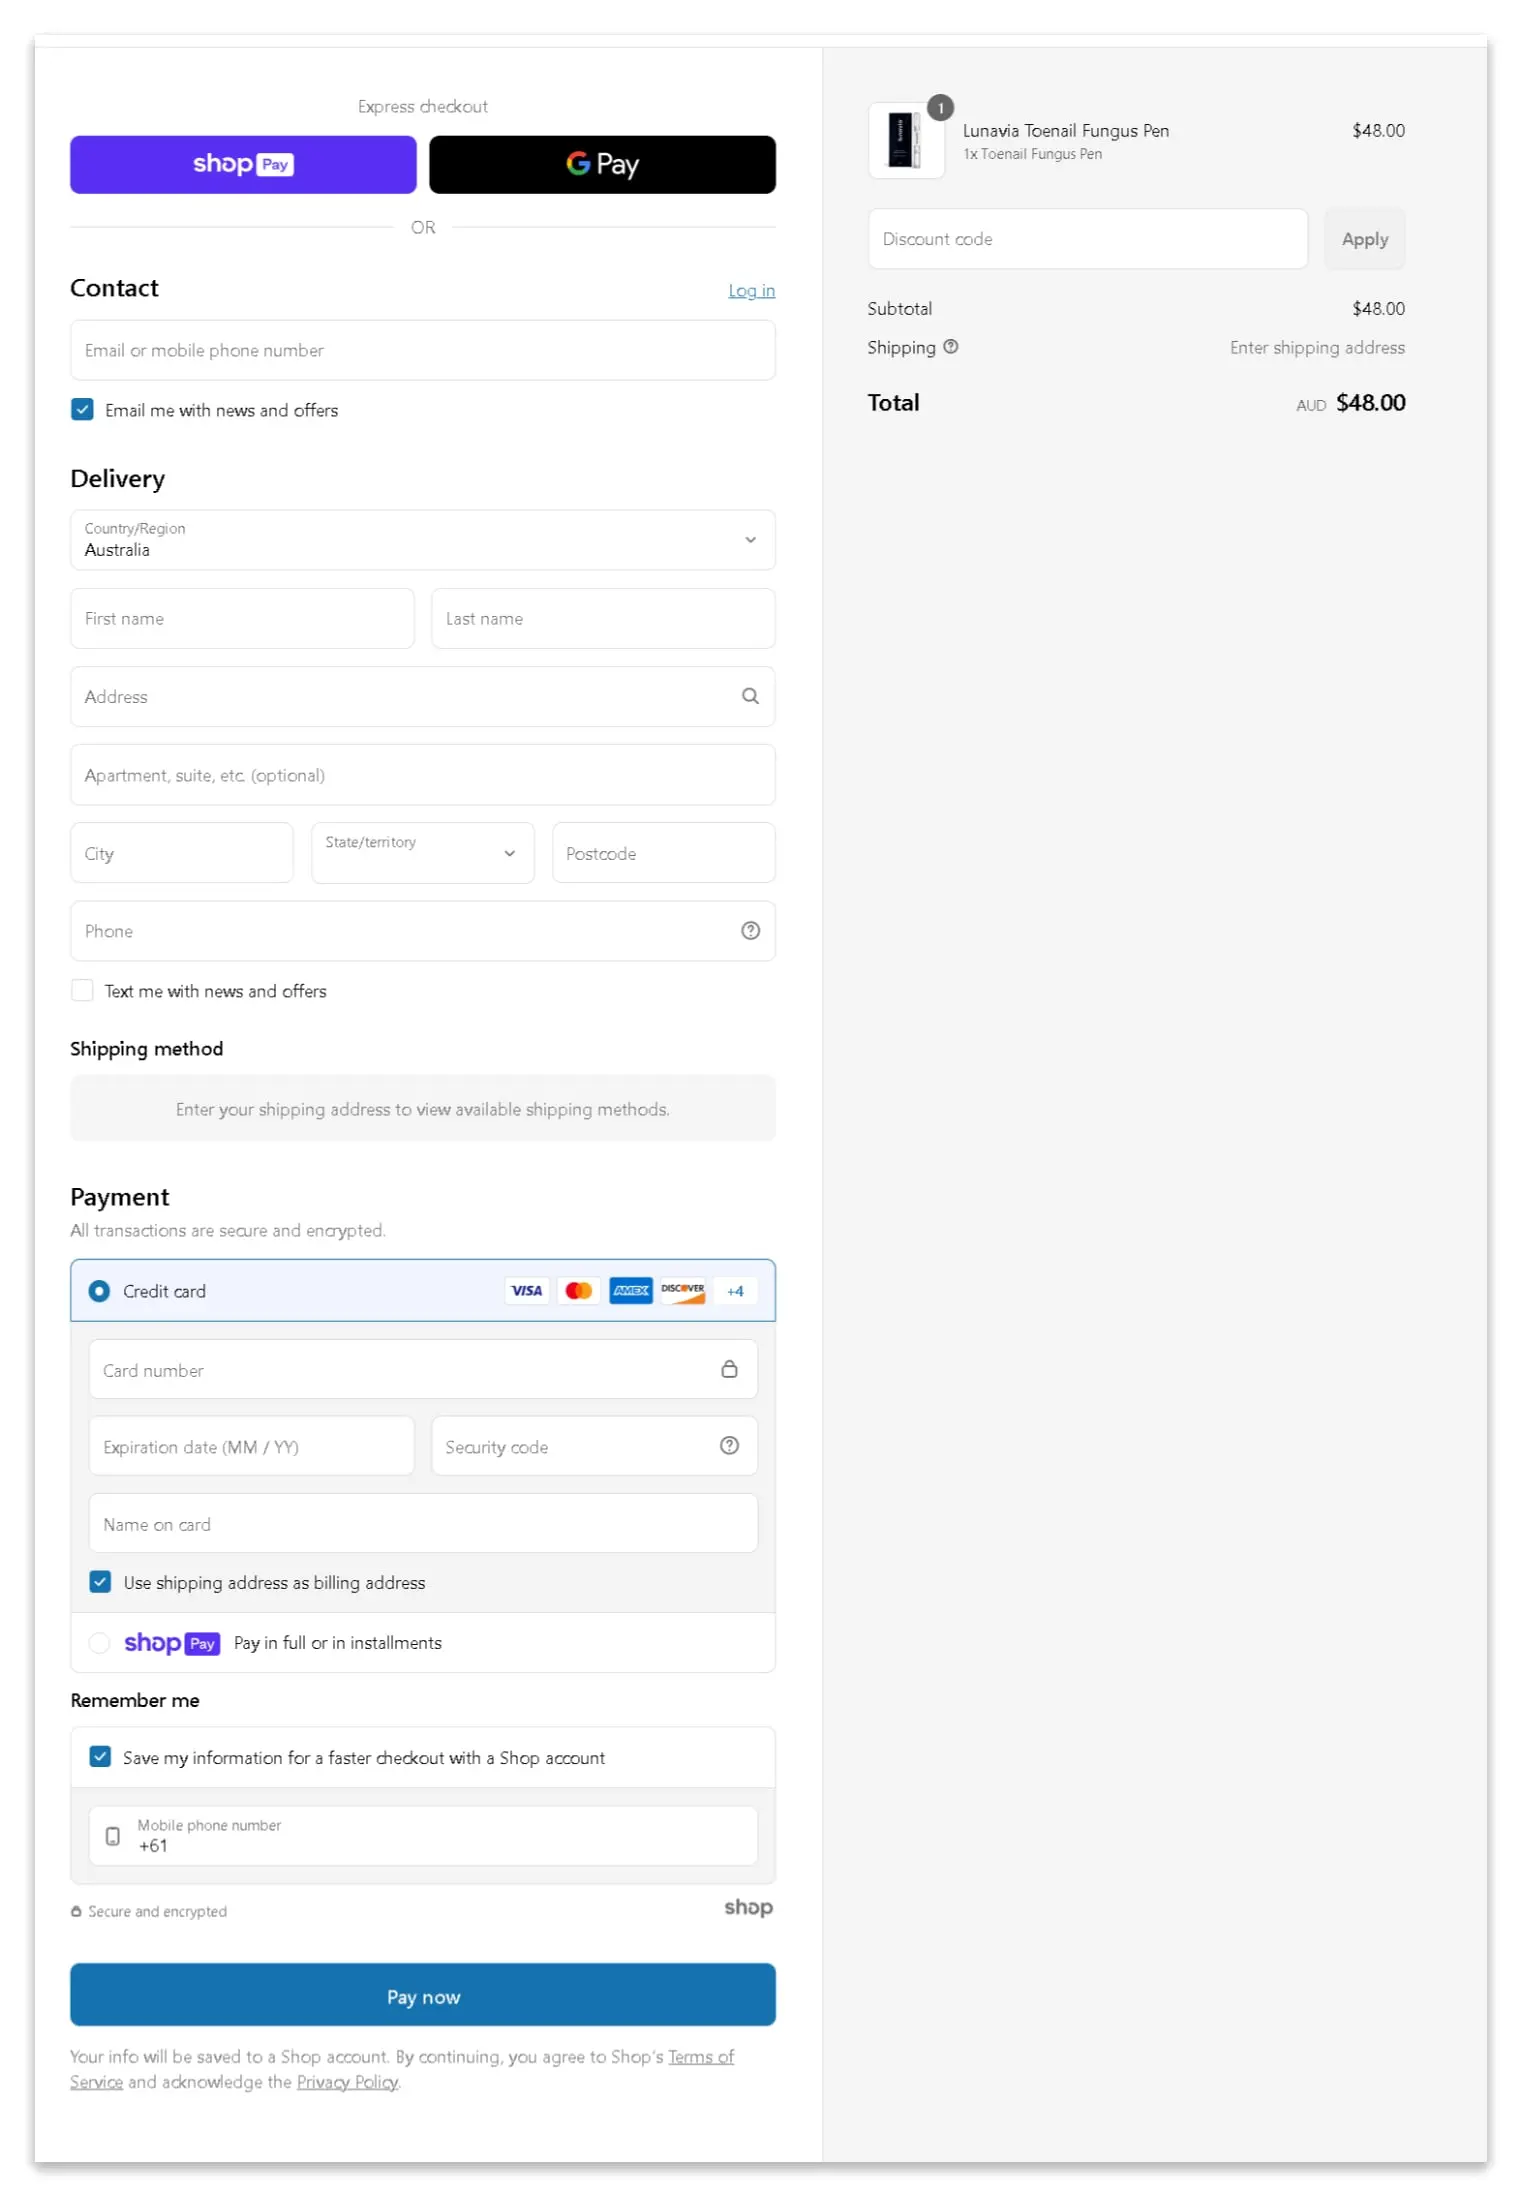Uncheck Use shipping address as billing address
This screenshot has height=2197, width=1522.
coord(100,1582)
